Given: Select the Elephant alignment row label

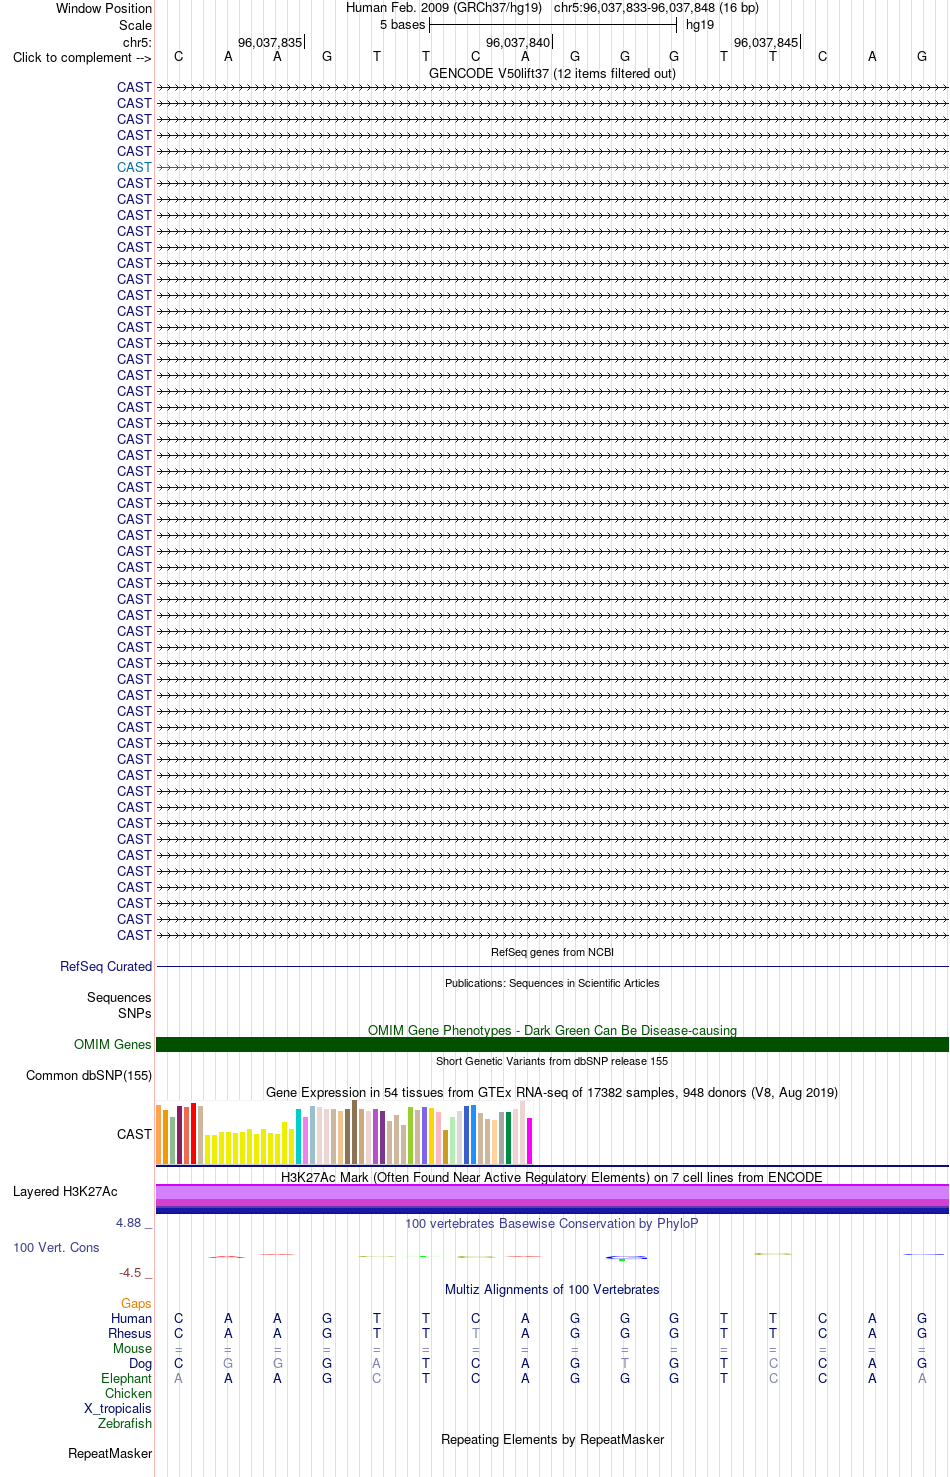Looking at the screenshot, I should coord(126,1378).
